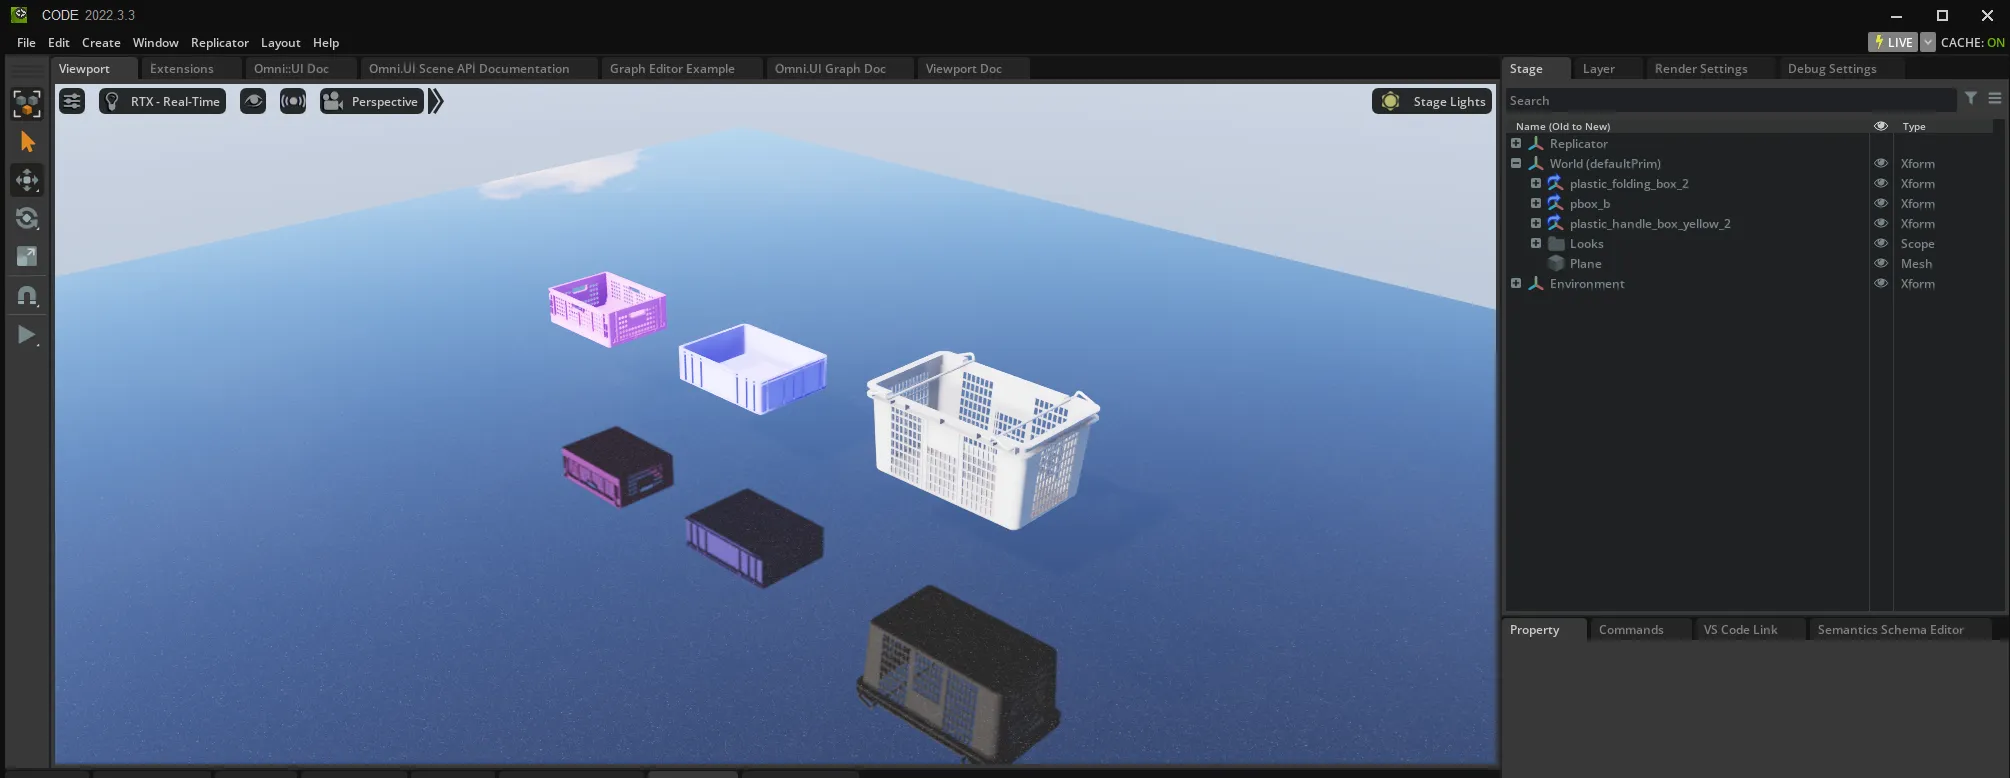Viewport: 2010px width, 778px height.
Task: Open Stage panel options hamburger icon
Action: click(x=1995, y=99)
